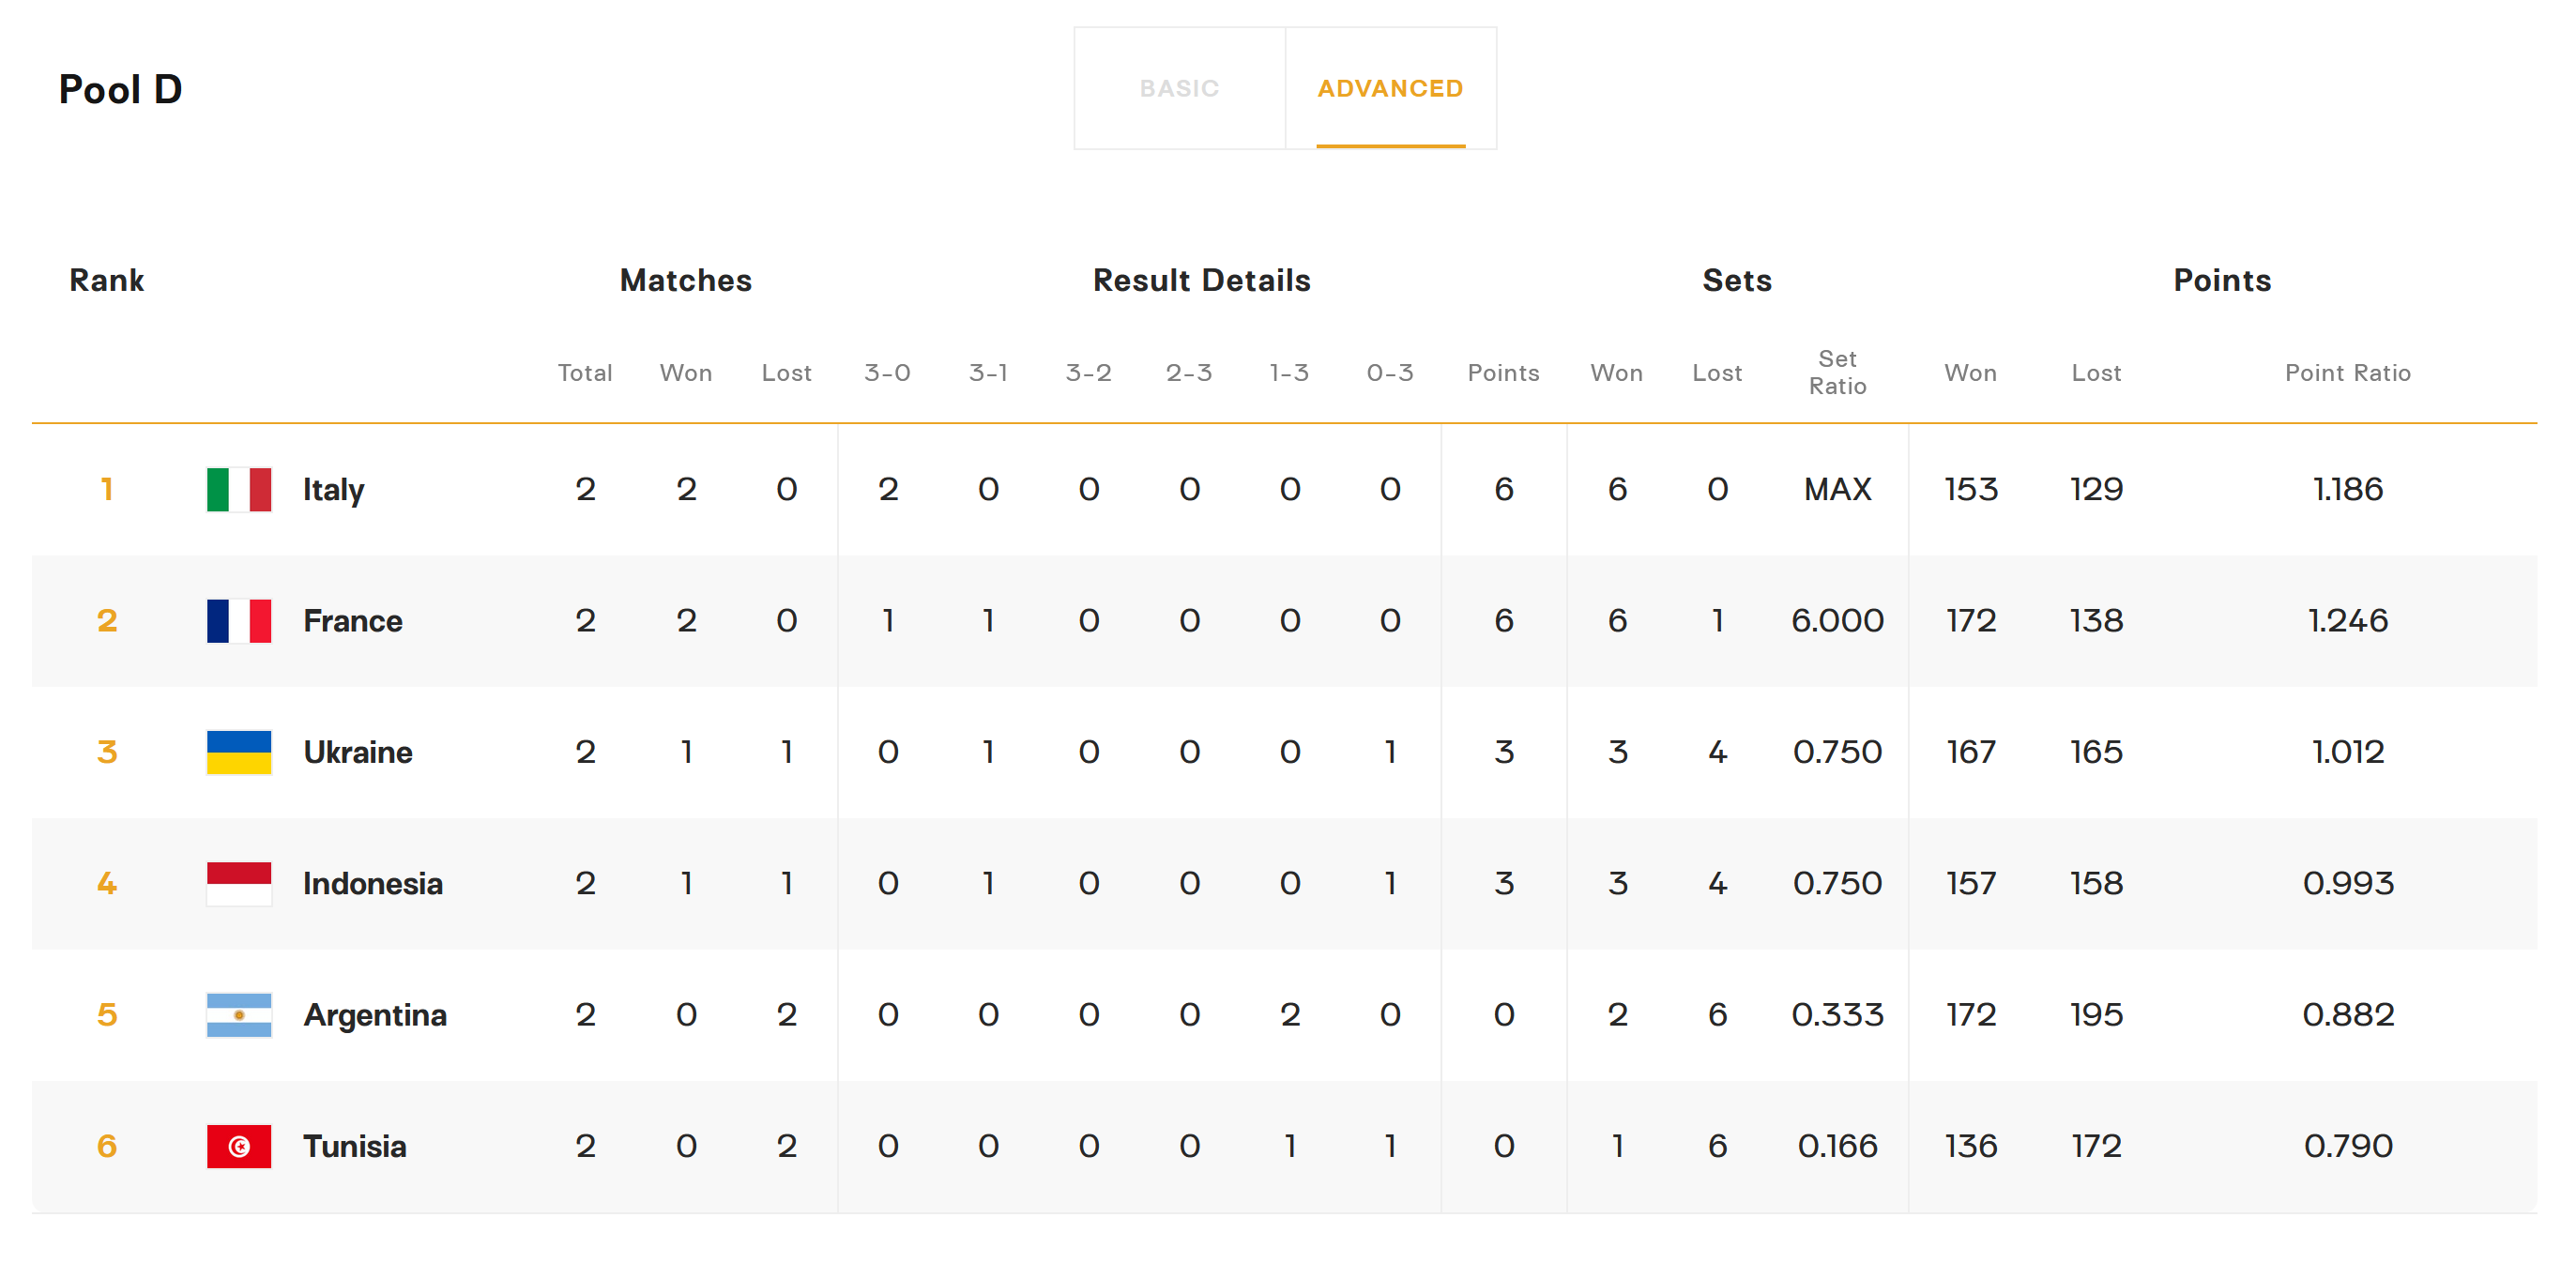
Task: Open the Argentina team name
Action: [x=375, y=1014]
